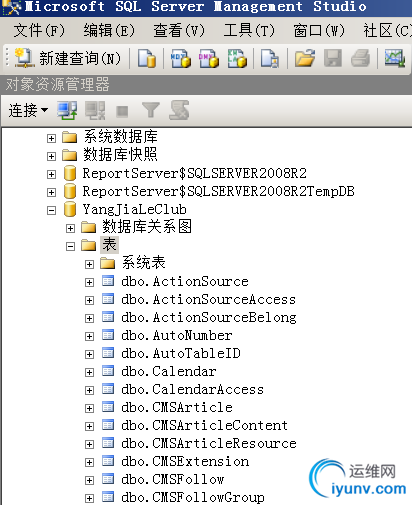412x505 pixels.
Task: Click the YangJiaLeClub database cylinder icon
Action: click(70, 209)
